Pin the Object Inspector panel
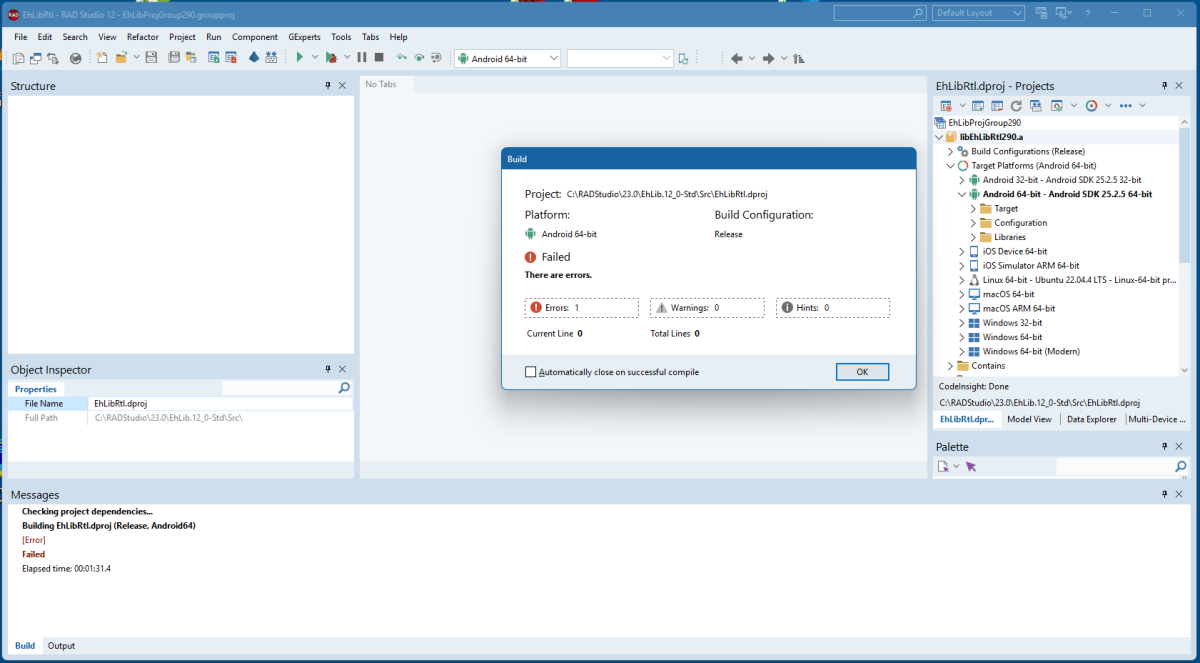Screen dimensions: 1200x663 [327, 369]
